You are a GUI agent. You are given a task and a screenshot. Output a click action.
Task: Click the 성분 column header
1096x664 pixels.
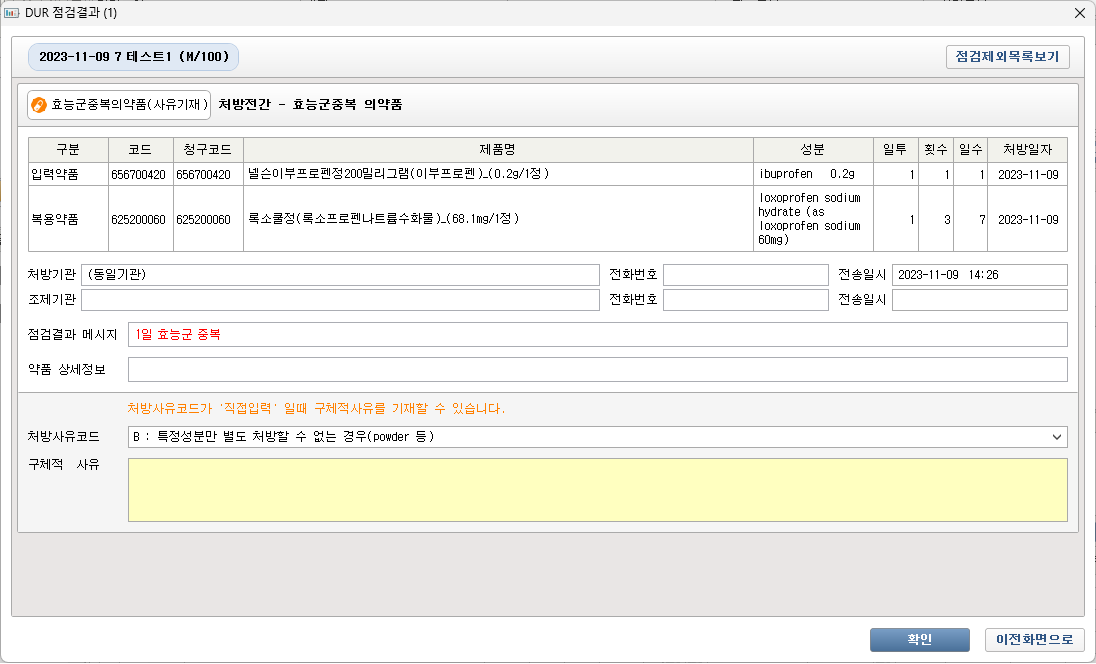(812, 149)
